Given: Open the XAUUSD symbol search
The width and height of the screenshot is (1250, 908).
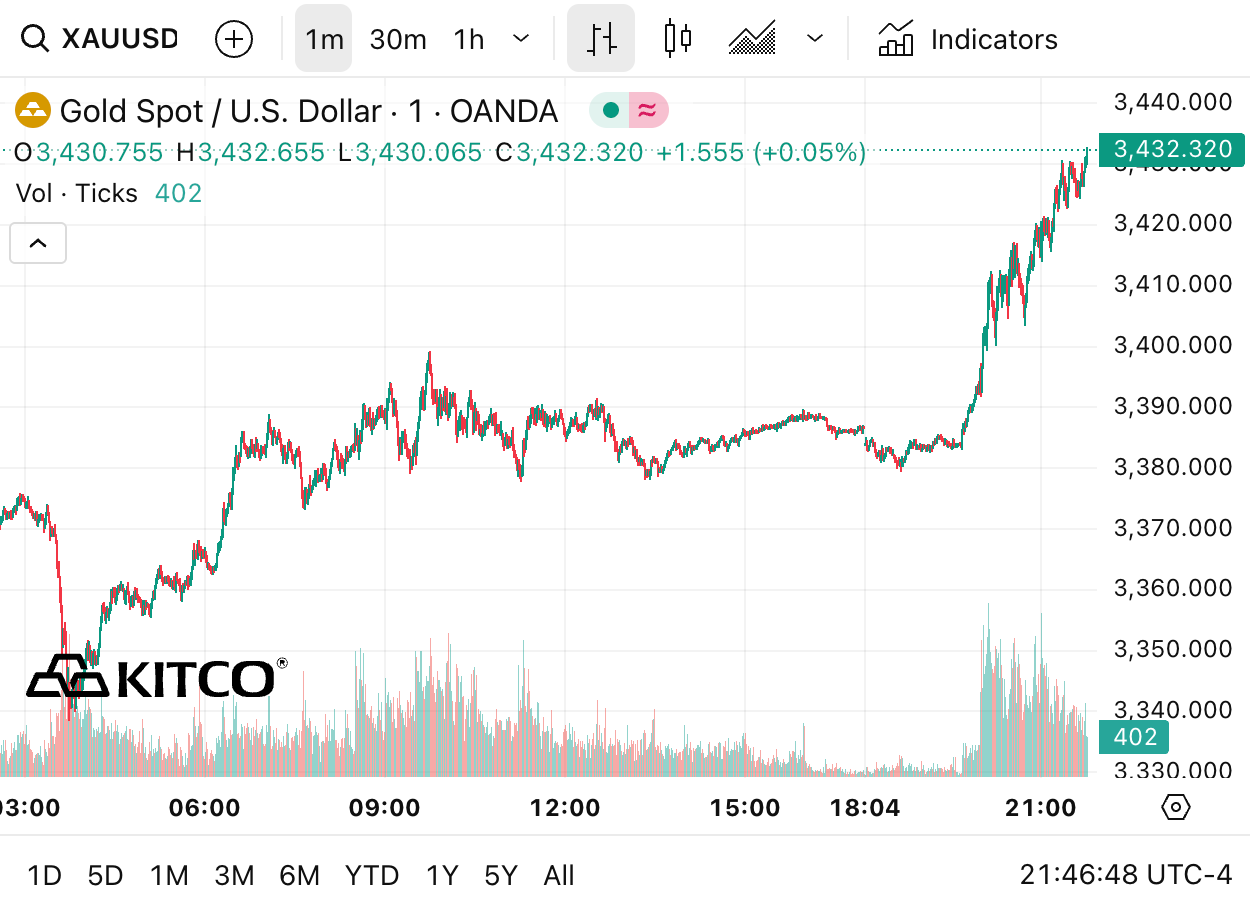Looking at the screenshot, I should (100, 39).
